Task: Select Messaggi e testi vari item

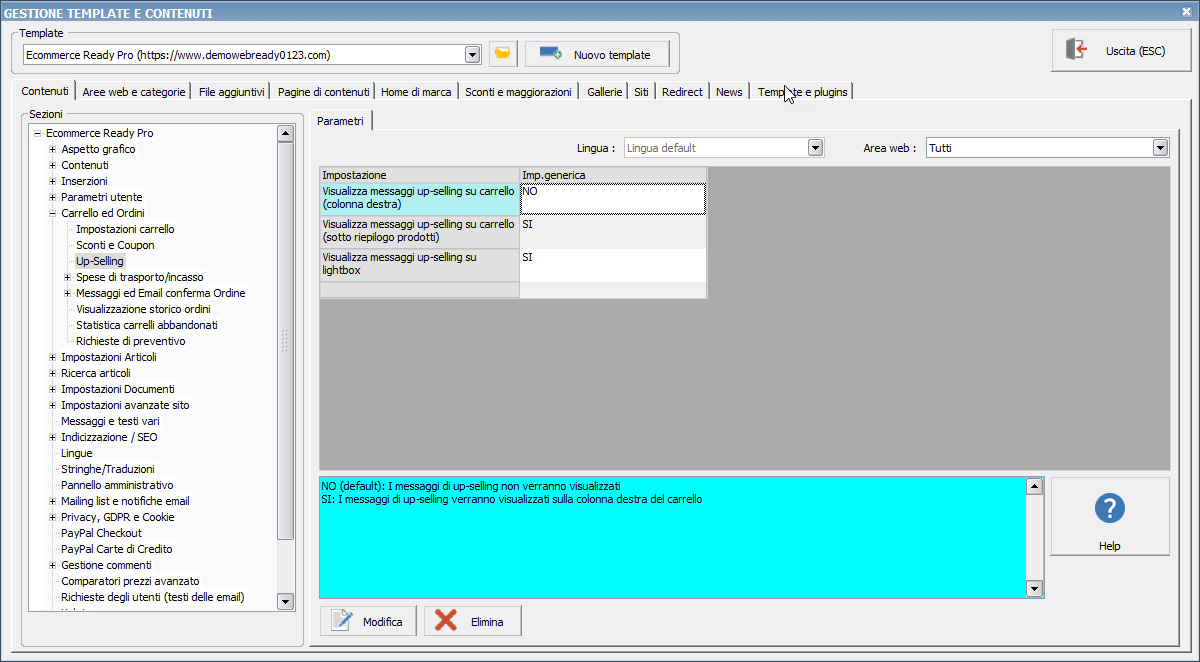Action: 110,421
